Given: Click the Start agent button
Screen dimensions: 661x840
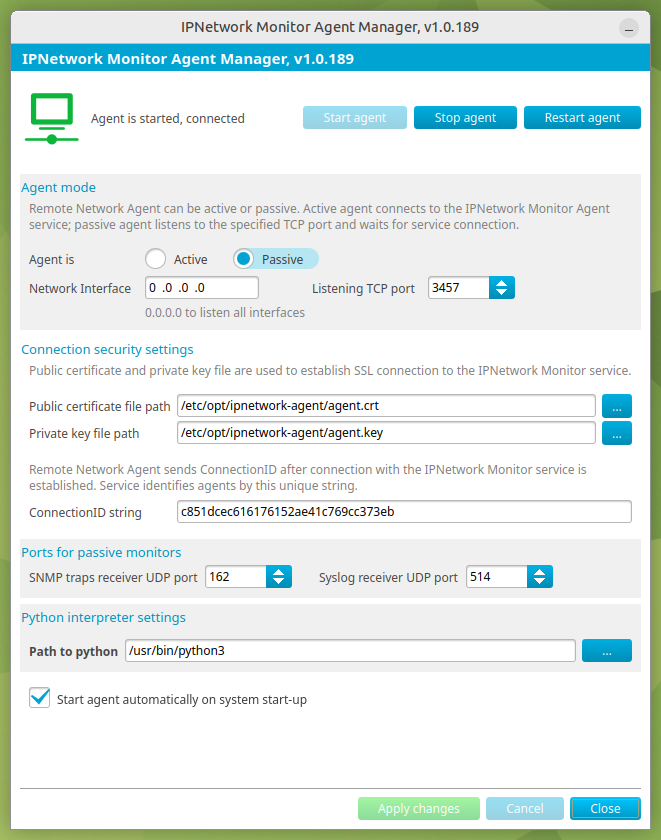Looking at the screenshot, I should (355, 117).
